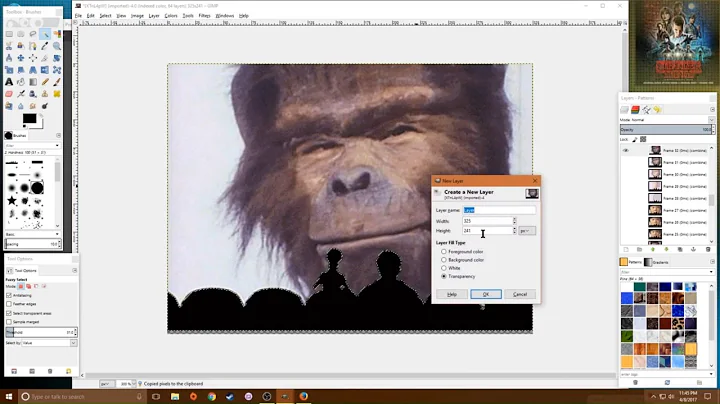Viewport: 720px width, 404px height.
Task: Click the reset tool options icon
Action: [x=68, y=371]
